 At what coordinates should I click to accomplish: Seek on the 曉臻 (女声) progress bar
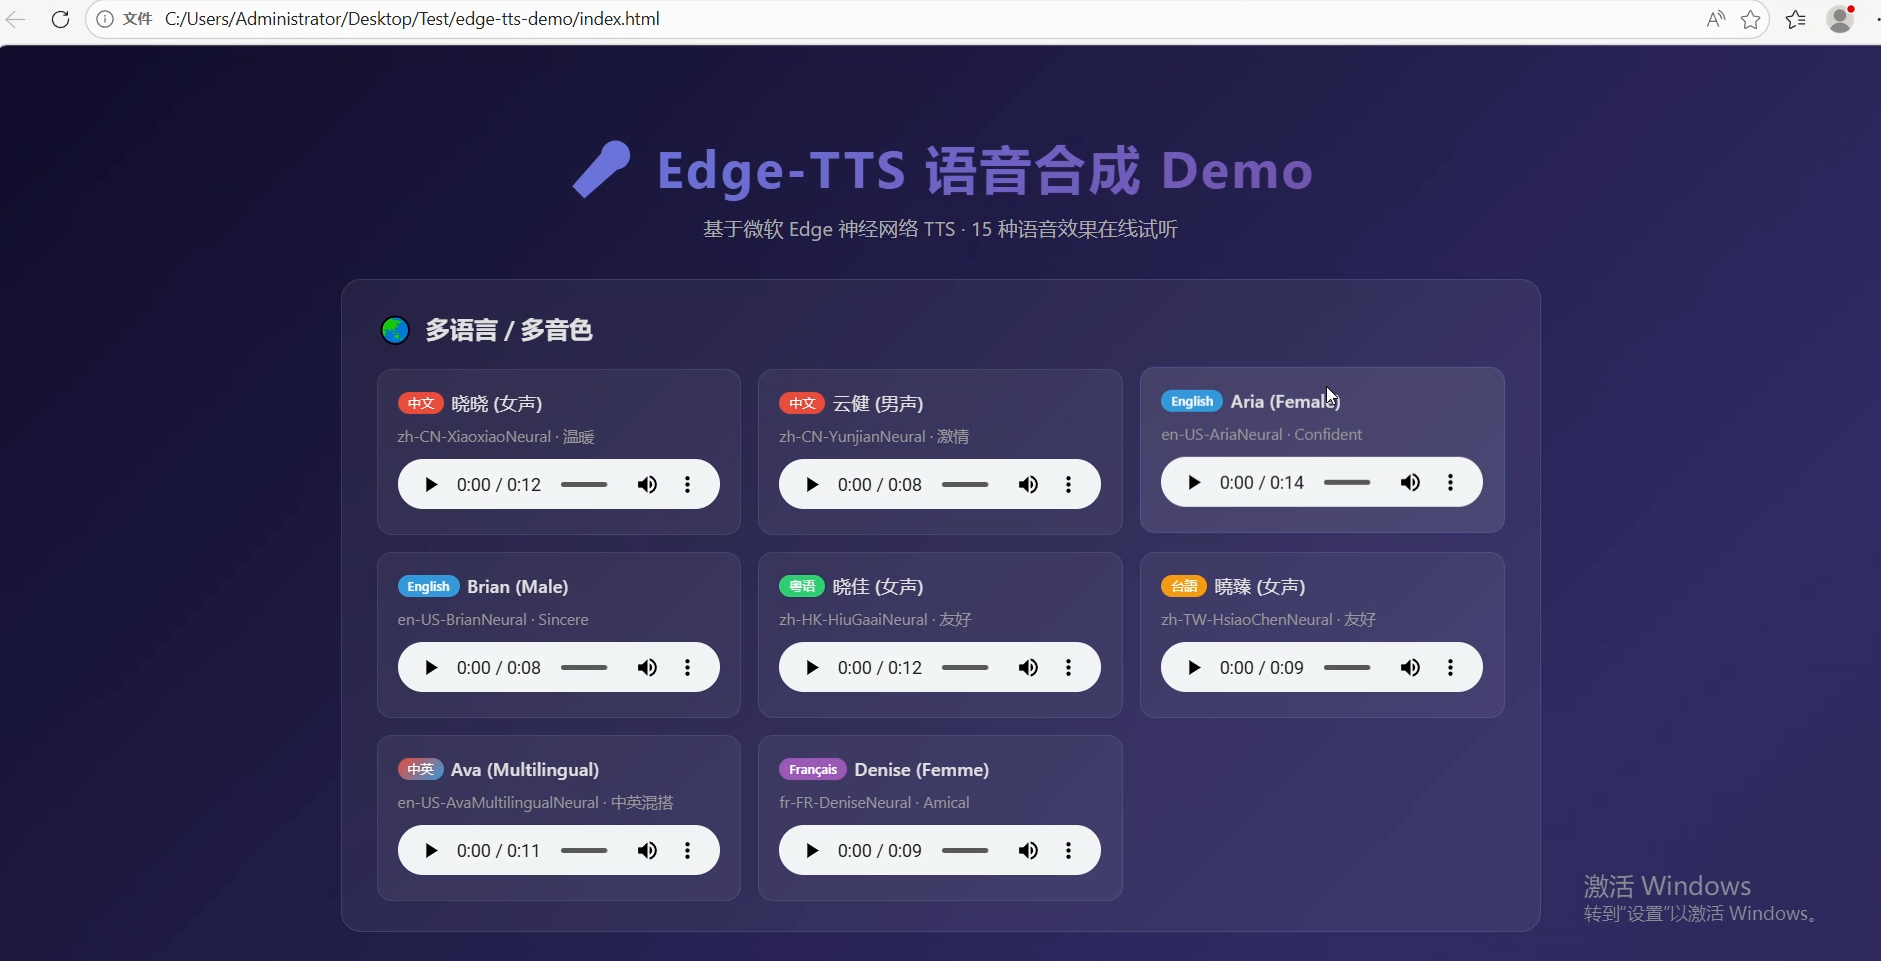pos(1347,668)
